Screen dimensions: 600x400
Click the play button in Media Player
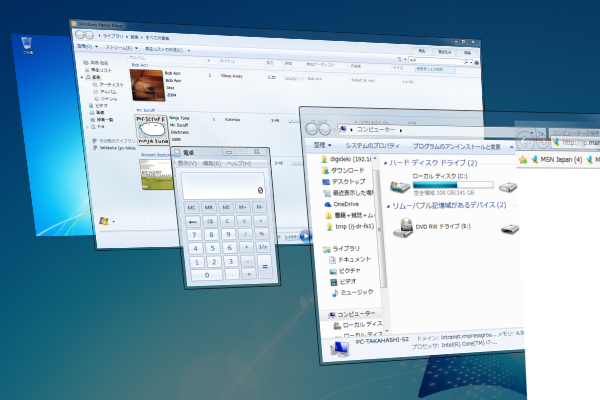click(x=306, y=237)
